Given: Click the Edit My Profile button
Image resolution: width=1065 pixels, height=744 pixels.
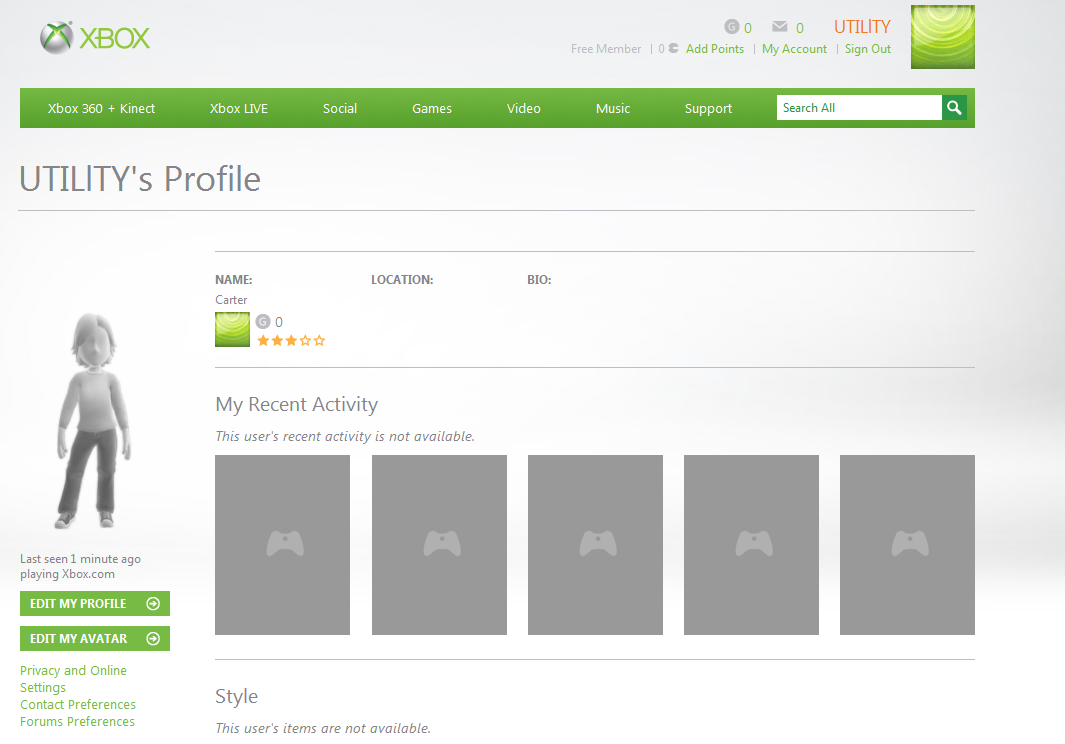Looking at the screenshot, I should pyautogui.click(x=95, y=603).
